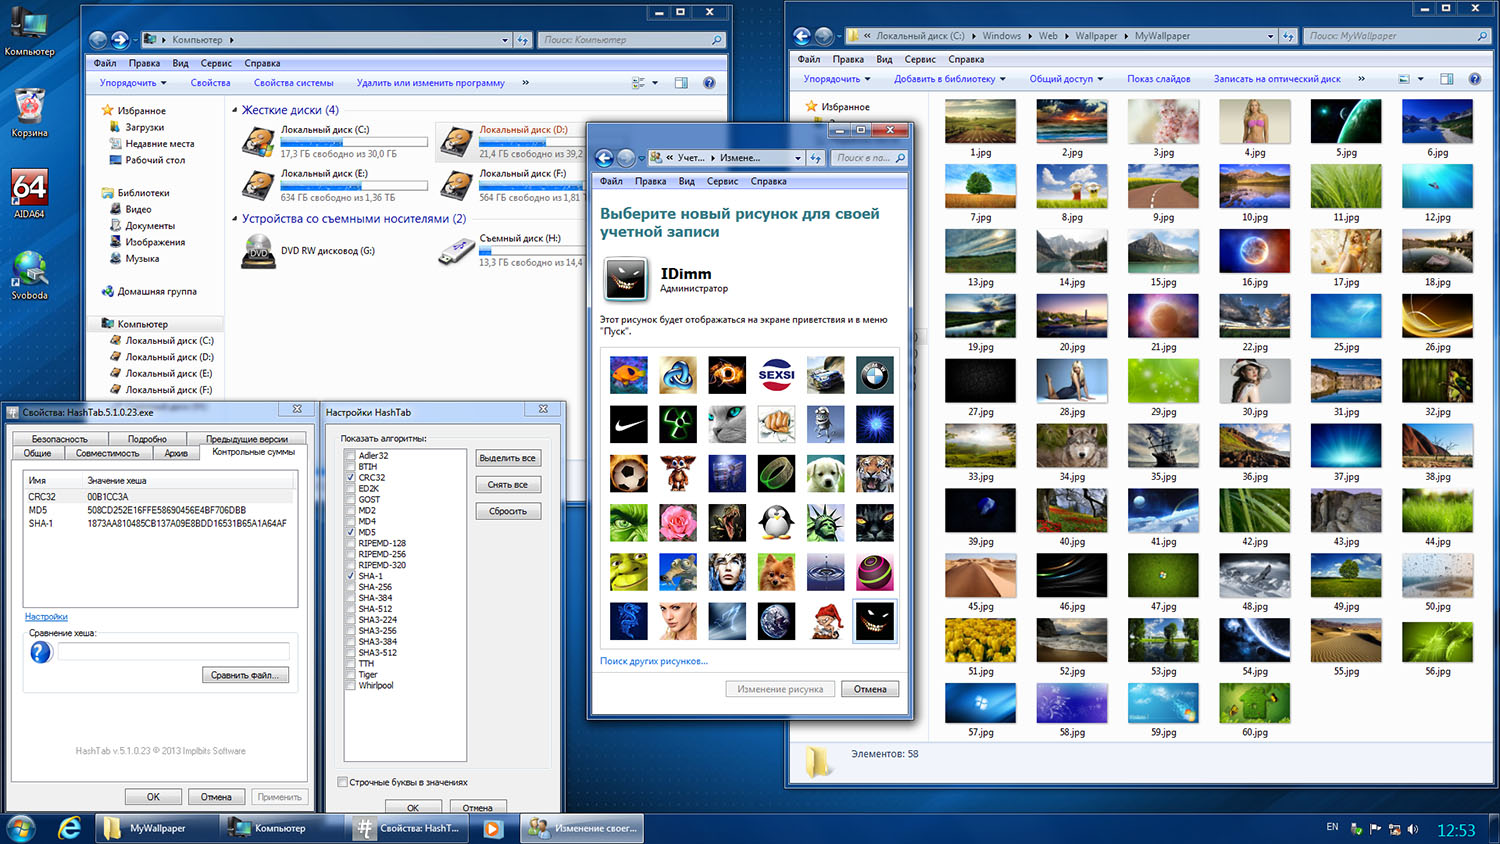Click the 'Выделить все' button
1500x844 pixels.
507,458
